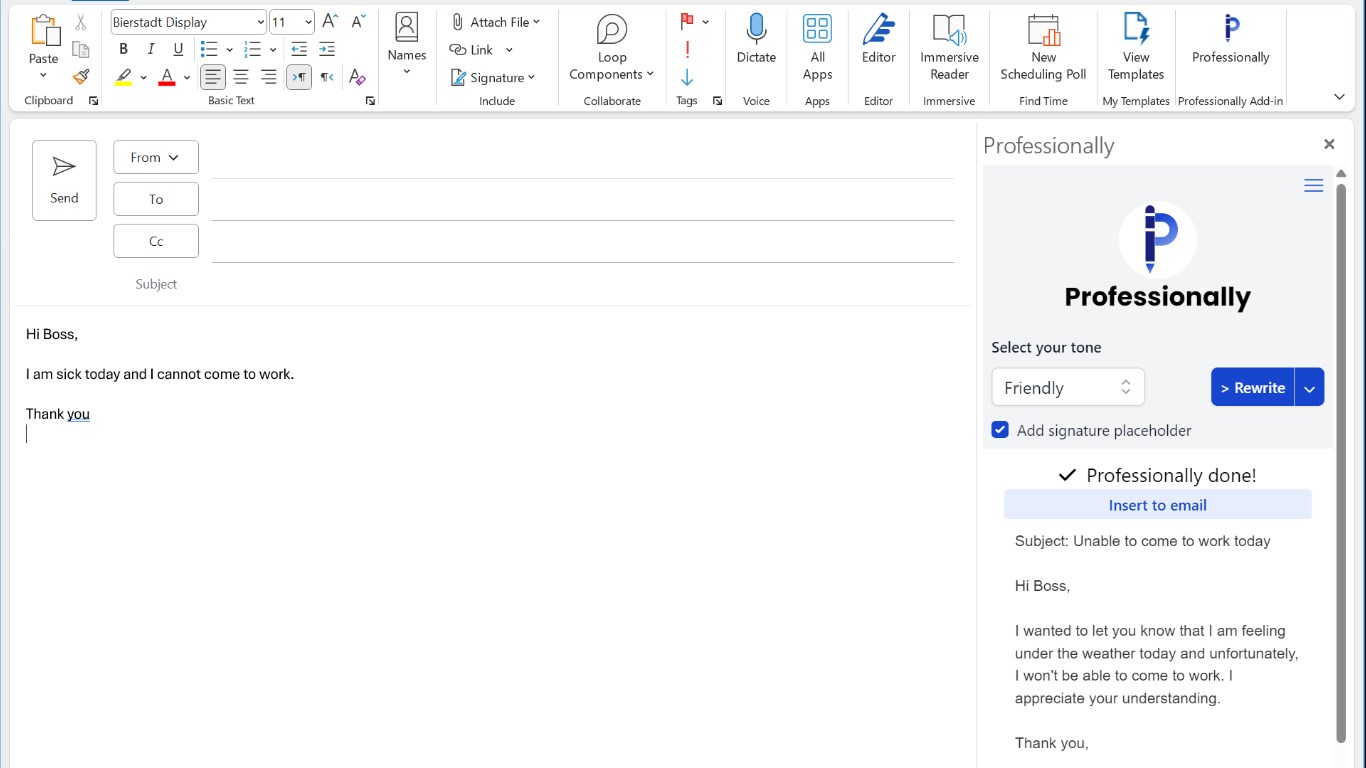The width and height of the screenshot is (1366, 768).
Task: Open All Apps
Action: point(817,47)
